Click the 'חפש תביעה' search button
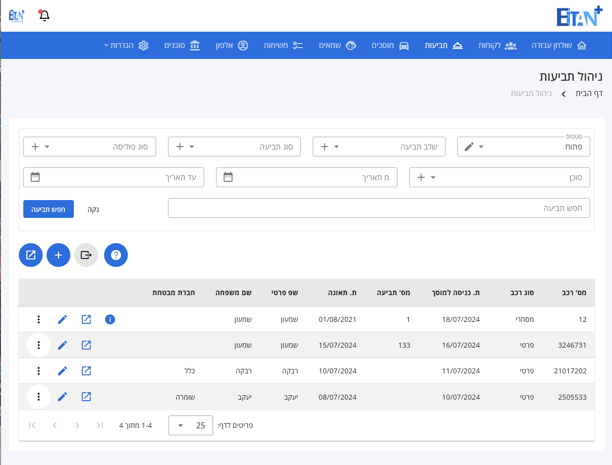The height and width of the screenshot is (465, 612). pos(48,209)
